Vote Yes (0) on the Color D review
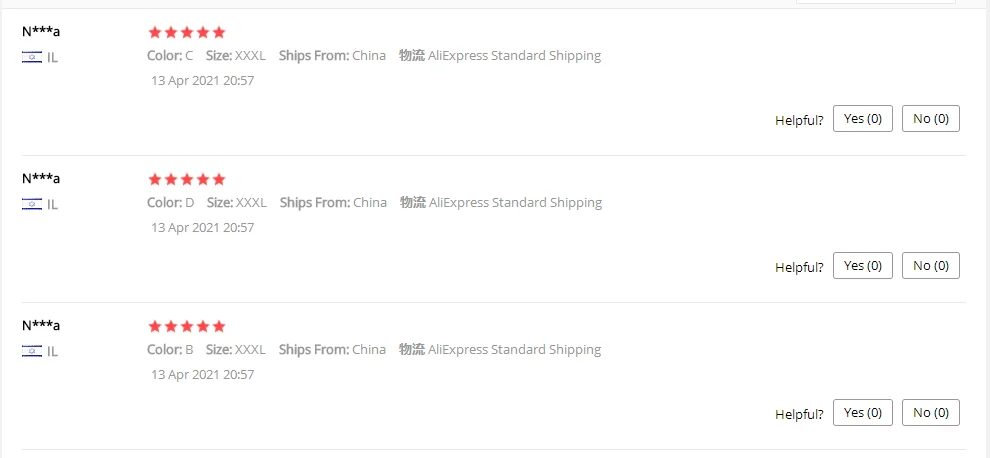Image resolution: width=990 pixels, height=458 pixels. click(x=862, y=266)
